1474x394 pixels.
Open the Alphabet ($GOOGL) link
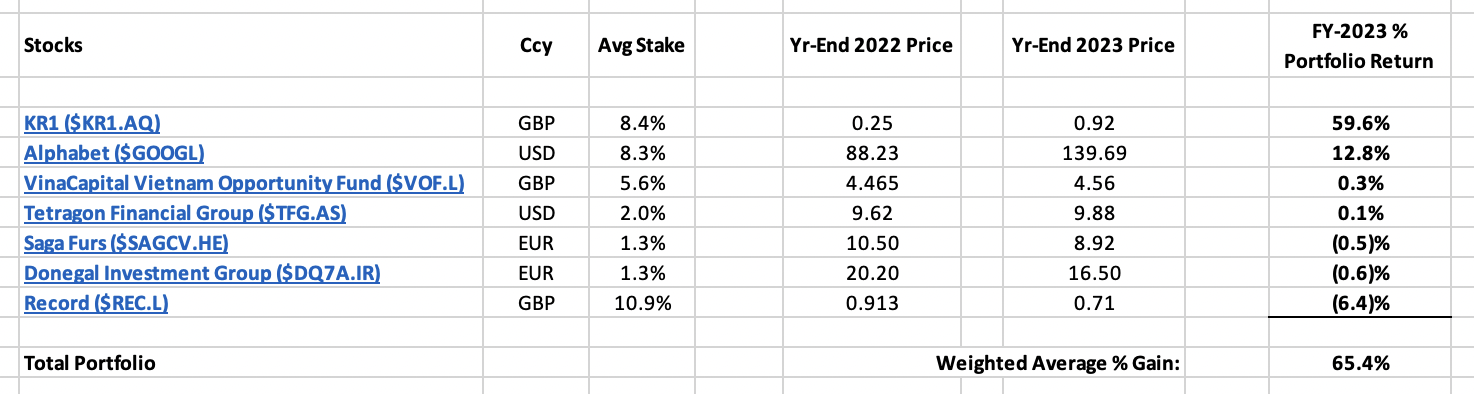pos(107,153)
